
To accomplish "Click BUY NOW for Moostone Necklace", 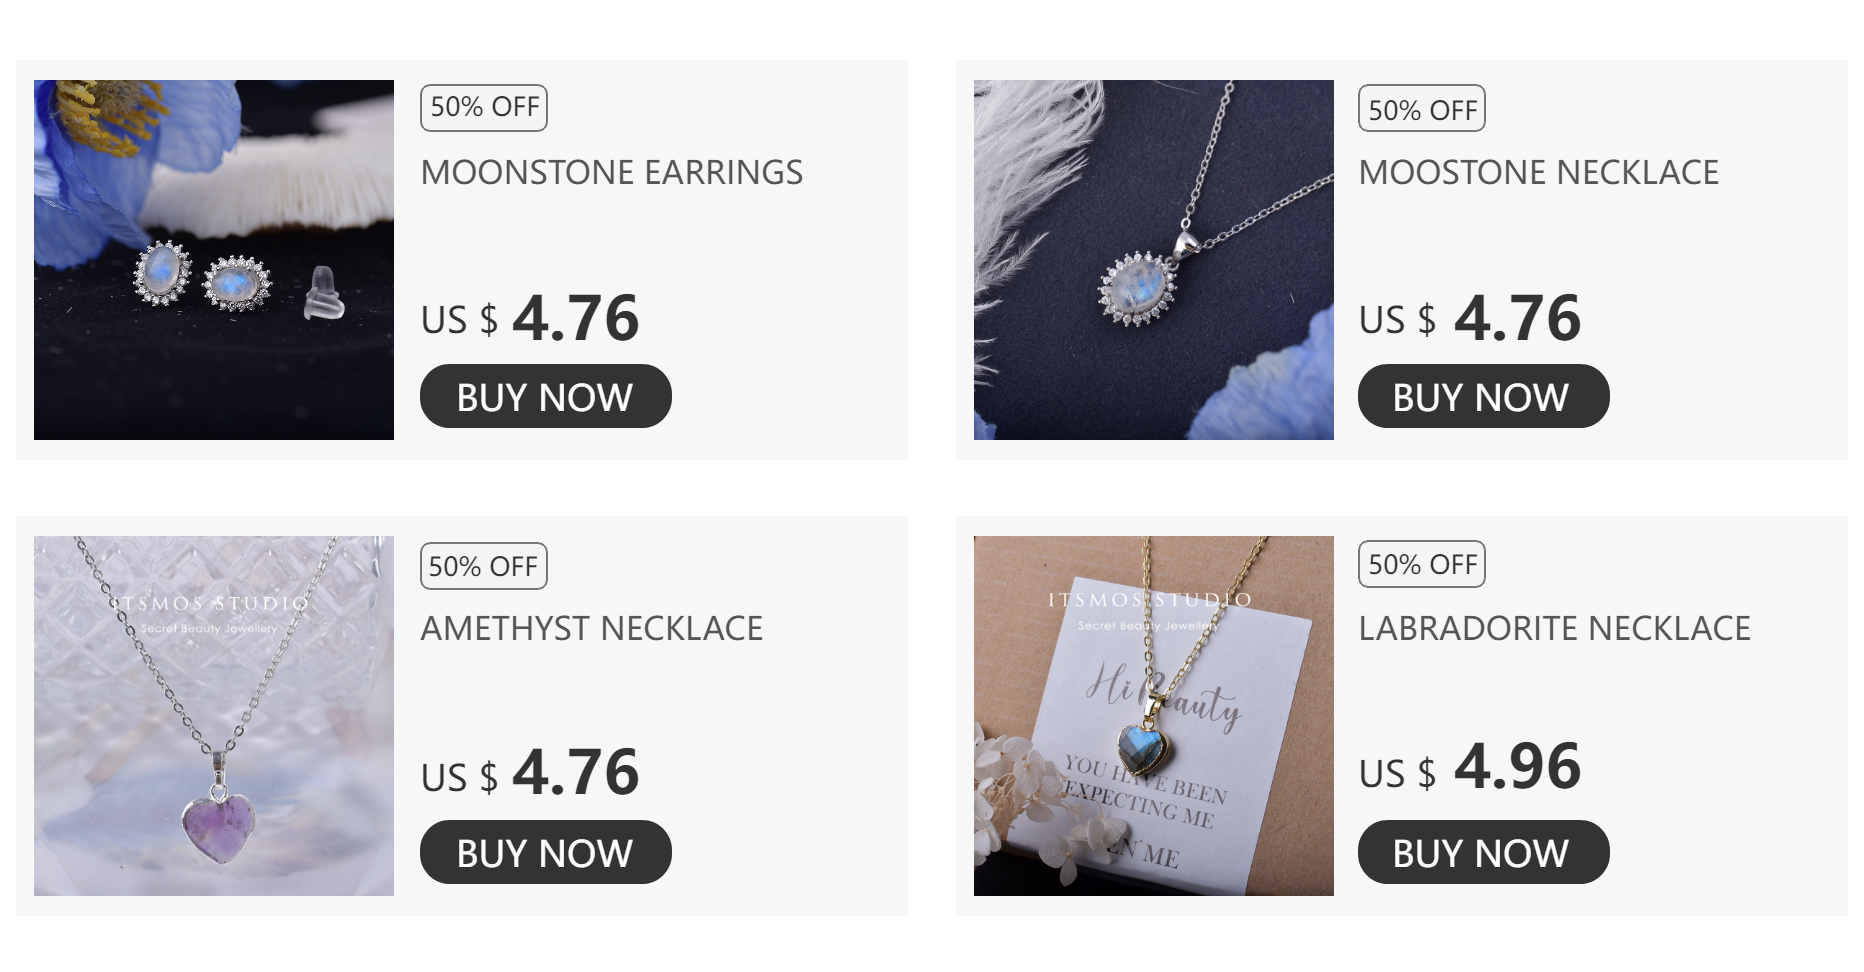I will tap(1484, 396).
